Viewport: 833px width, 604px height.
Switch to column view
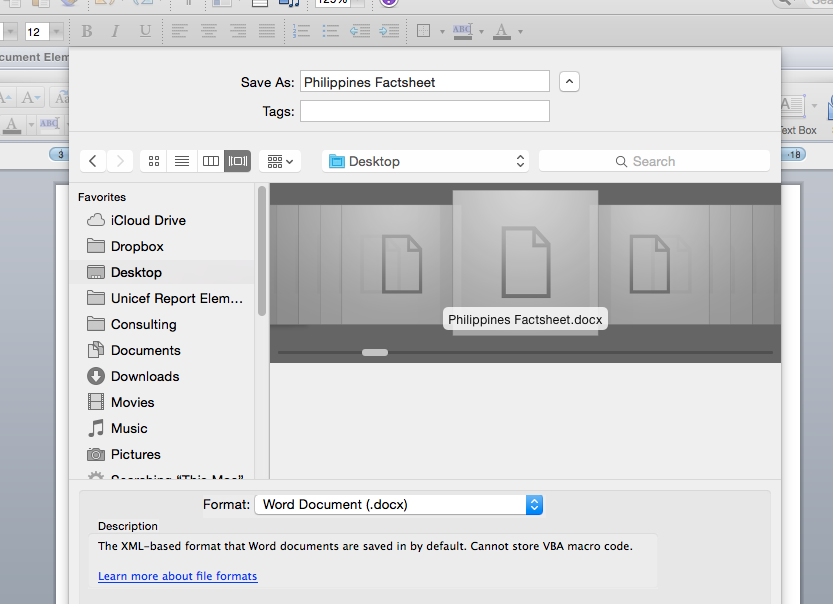[210, 161]
